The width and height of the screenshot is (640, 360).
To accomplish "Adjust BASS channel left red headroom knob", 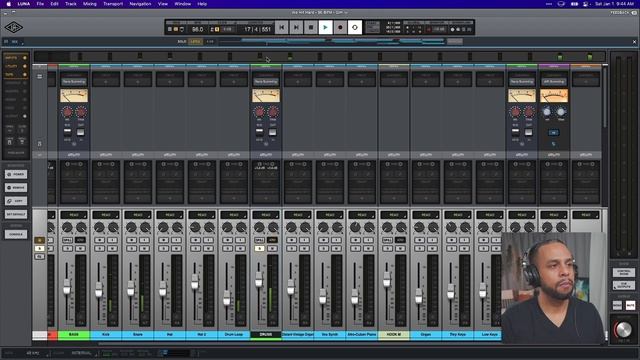I will pos(67,112).
